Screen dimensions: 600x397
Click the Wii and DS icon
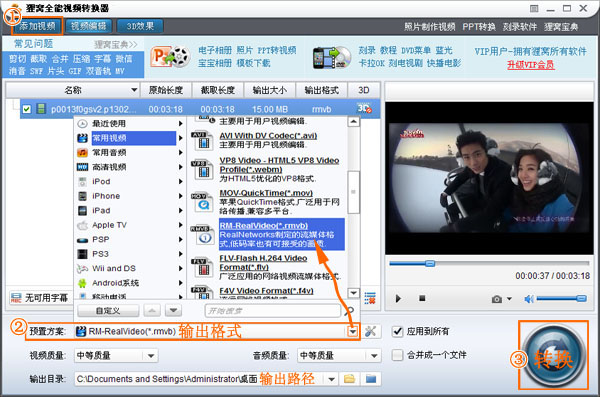tap(82, 269)
